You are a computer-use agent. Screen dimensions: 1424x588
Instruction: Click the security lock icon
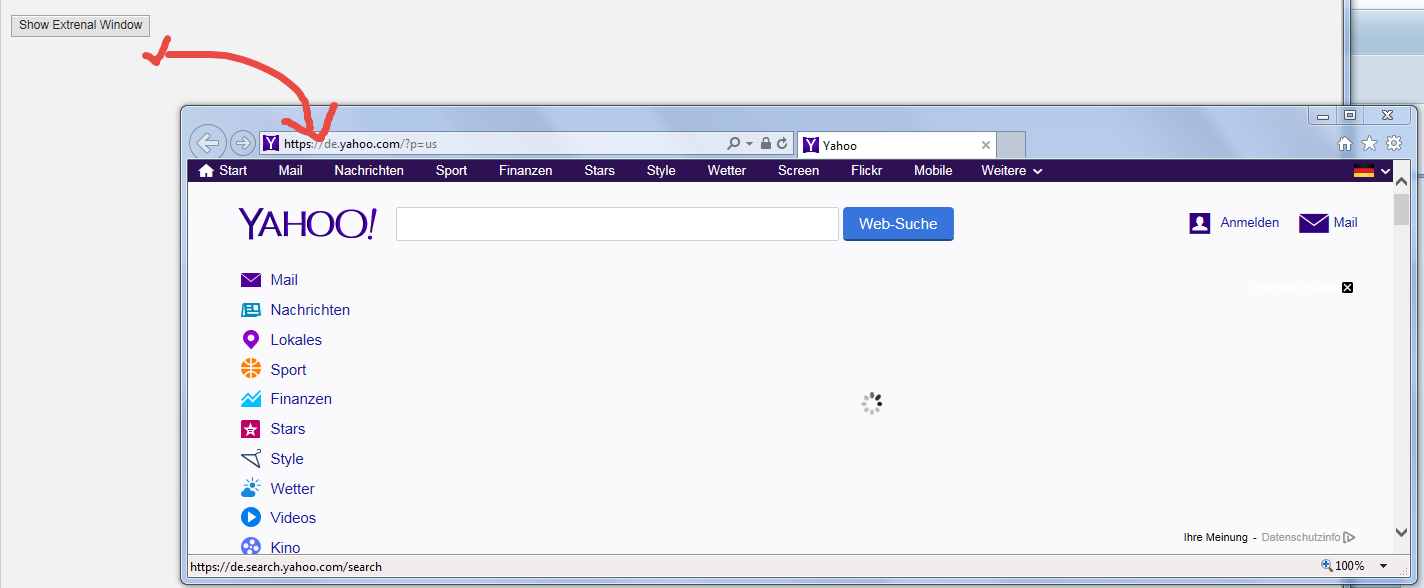(x=766, y=144)
